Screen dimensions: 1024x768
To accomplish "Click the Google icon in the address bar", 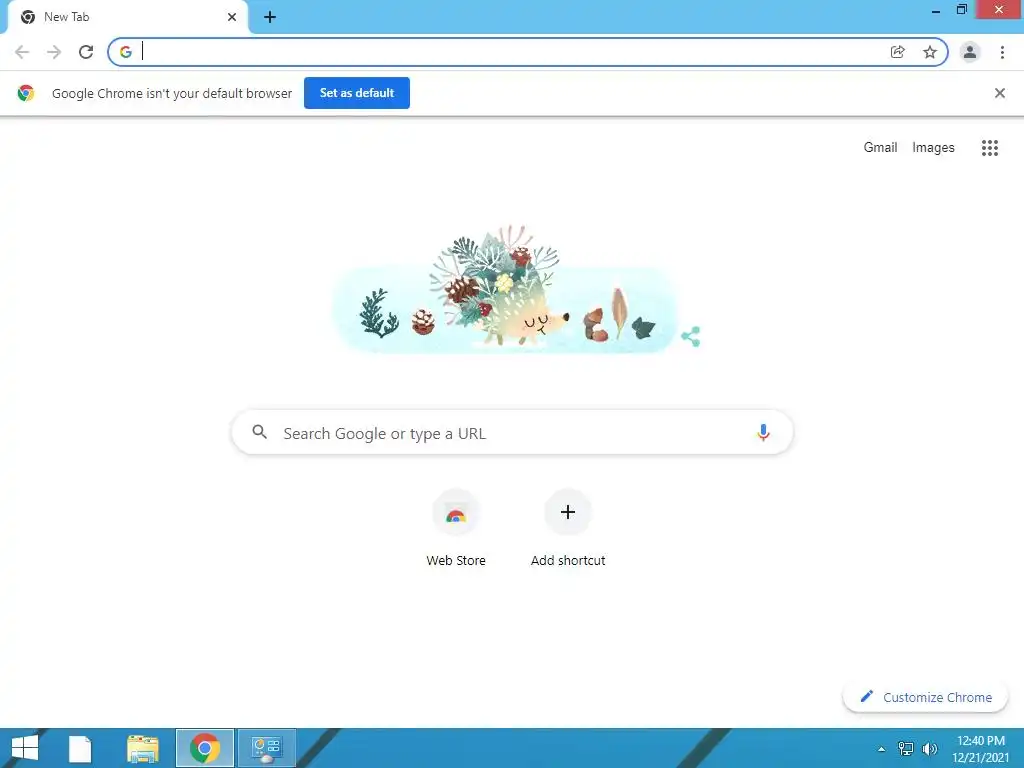I will pos(126,52).
